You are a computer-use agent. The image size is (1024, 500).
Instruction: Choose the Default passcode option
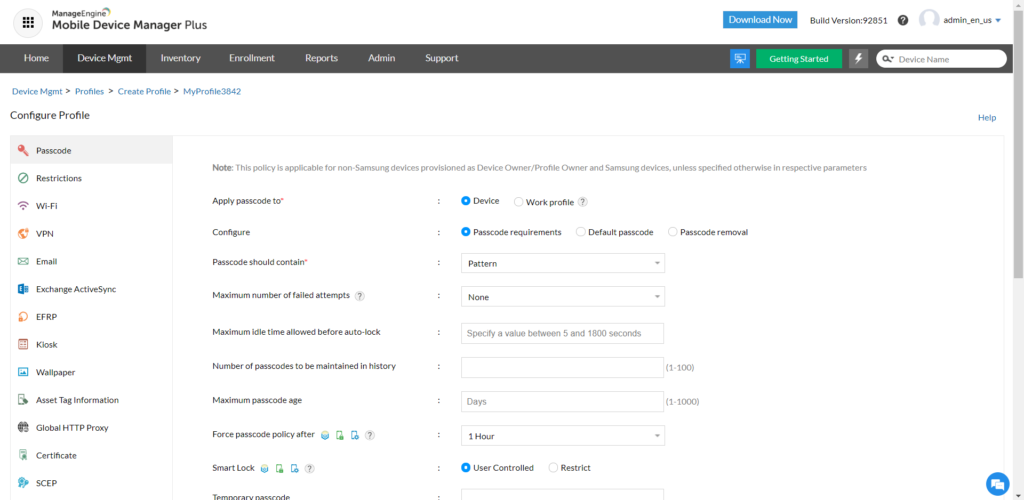[581, 232]
